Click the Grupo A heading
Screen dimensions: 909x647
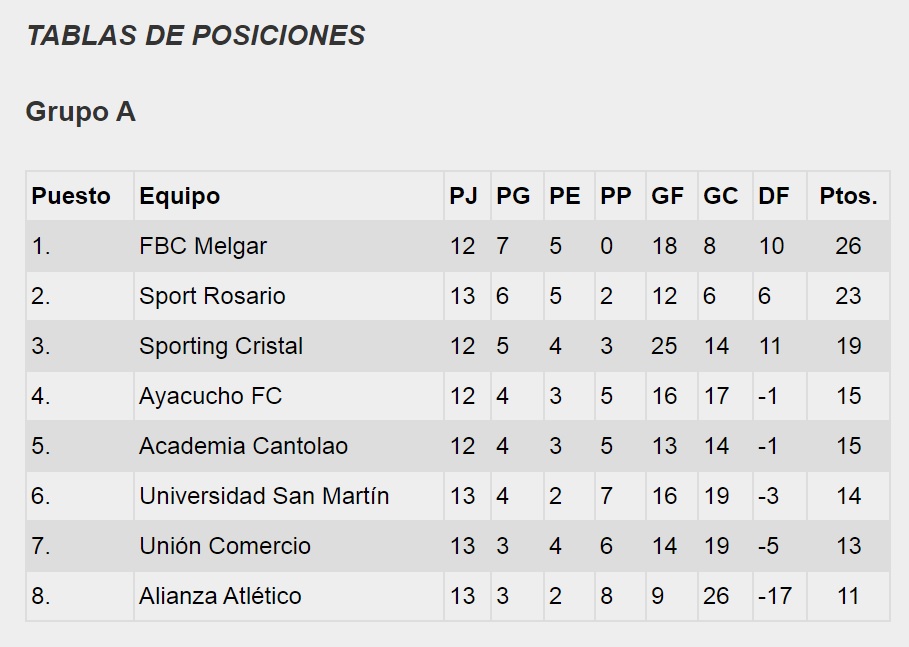coord(80,112)
